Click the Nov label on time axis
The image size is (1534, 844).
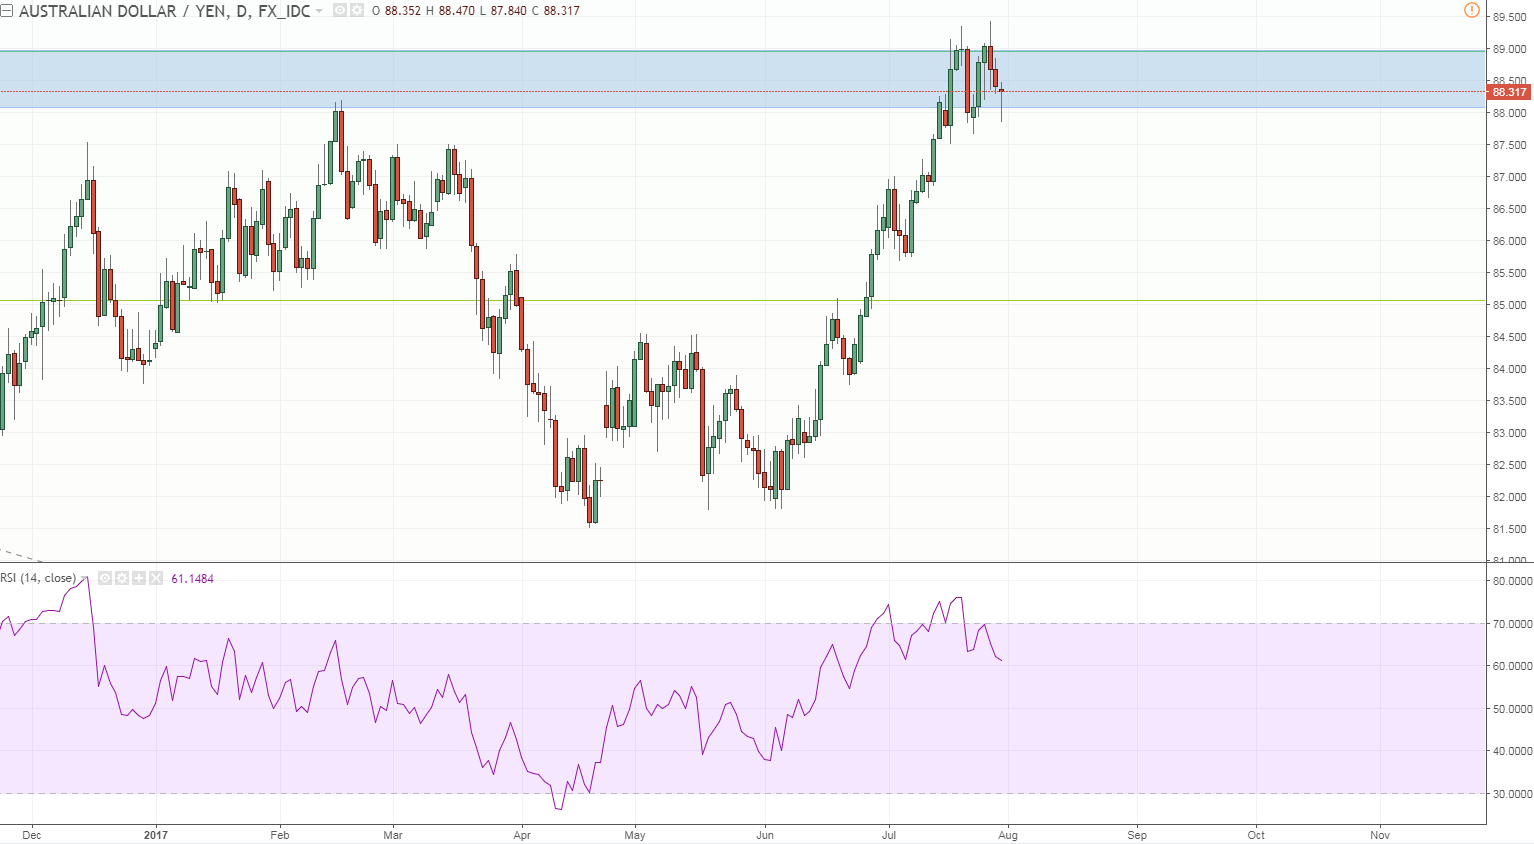click(x=1380, y=835)
